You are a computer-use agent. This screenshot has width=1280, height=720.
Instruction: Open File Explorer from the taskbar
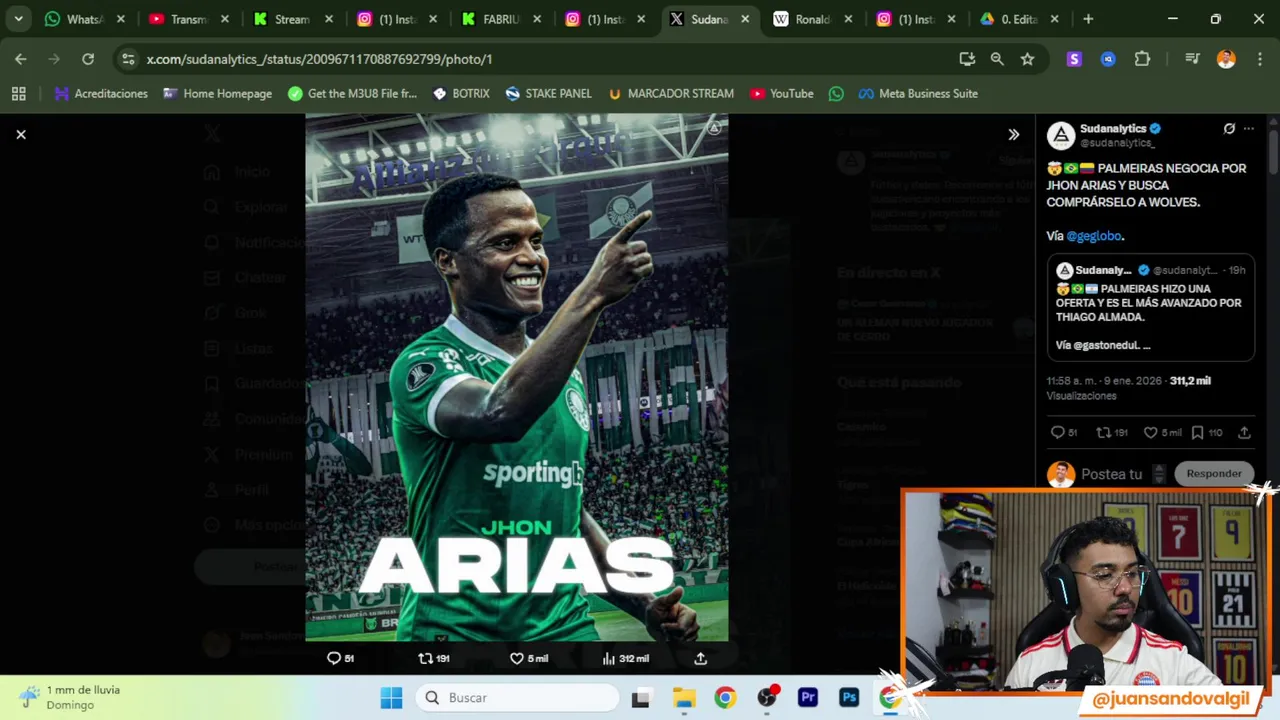pyautogui.click(x=683, y=698)
